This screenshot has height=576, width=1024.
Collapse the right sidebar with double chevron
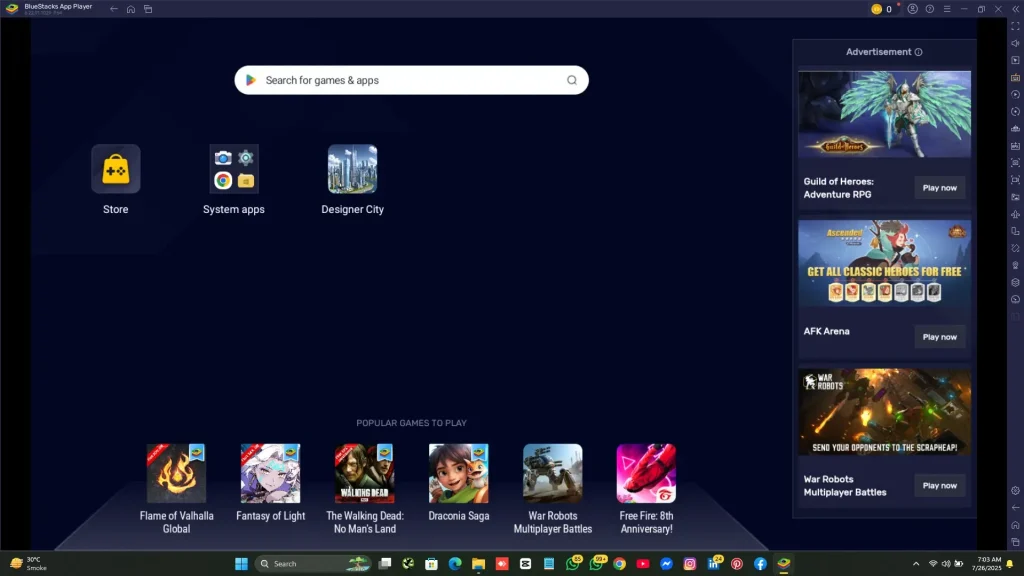click(x=1016, y=9)
